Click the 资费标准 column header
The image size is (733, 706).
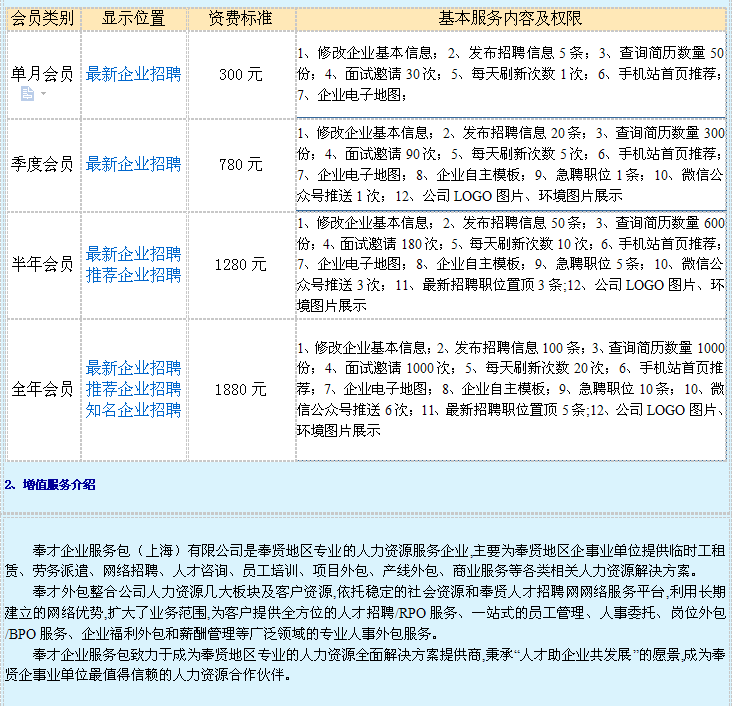[x=241, y=19]
